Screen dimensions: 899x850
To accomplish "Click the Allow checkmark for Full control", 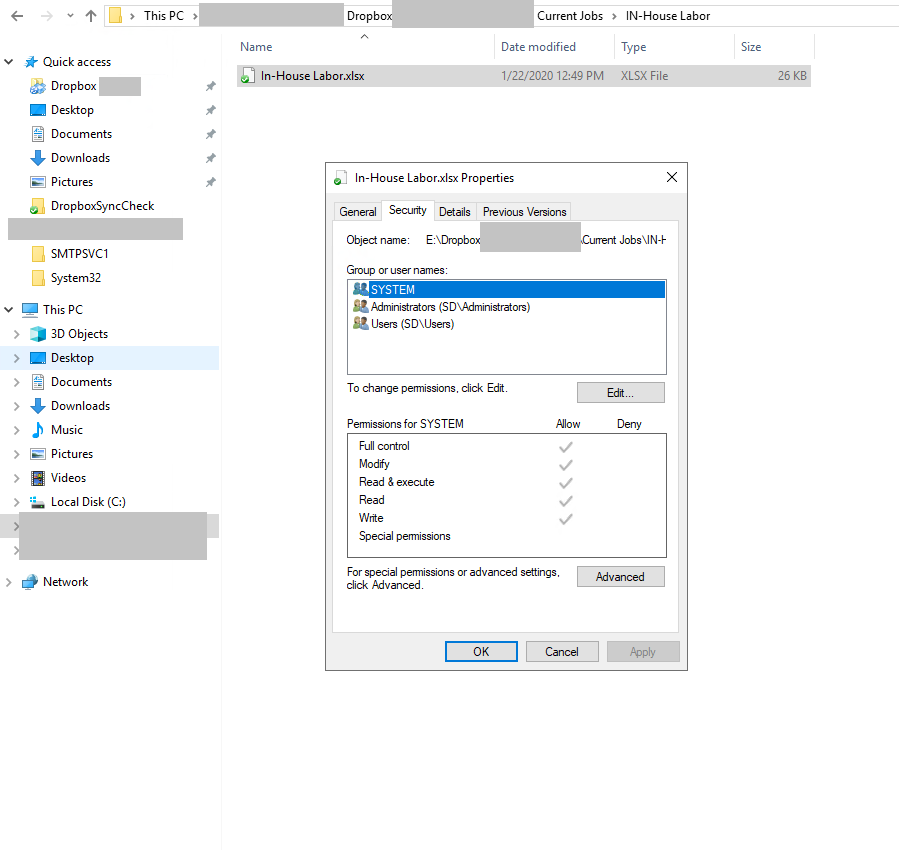I will [x=566, y=445].
